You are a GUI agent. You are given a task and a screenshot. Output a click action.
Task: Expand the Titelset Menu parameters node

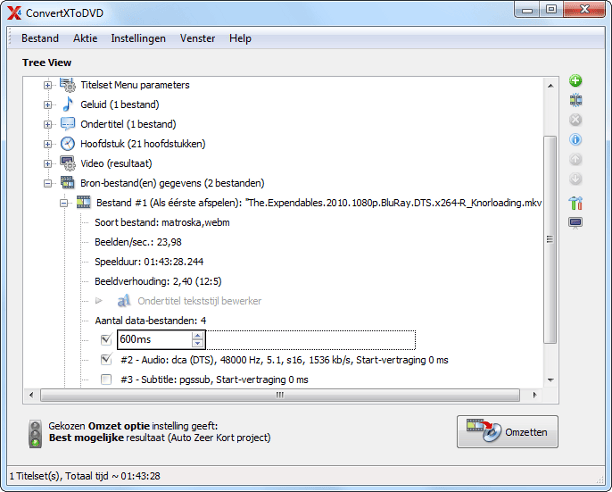(48, 85)
